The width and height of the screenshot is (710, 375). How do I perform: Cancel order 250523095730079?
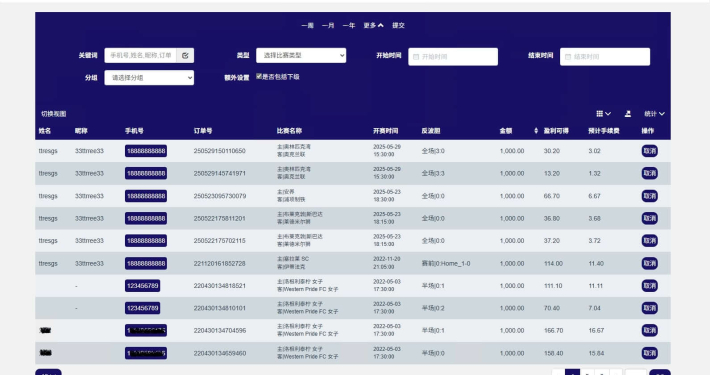pyautogui.click(x=649, y=196)
